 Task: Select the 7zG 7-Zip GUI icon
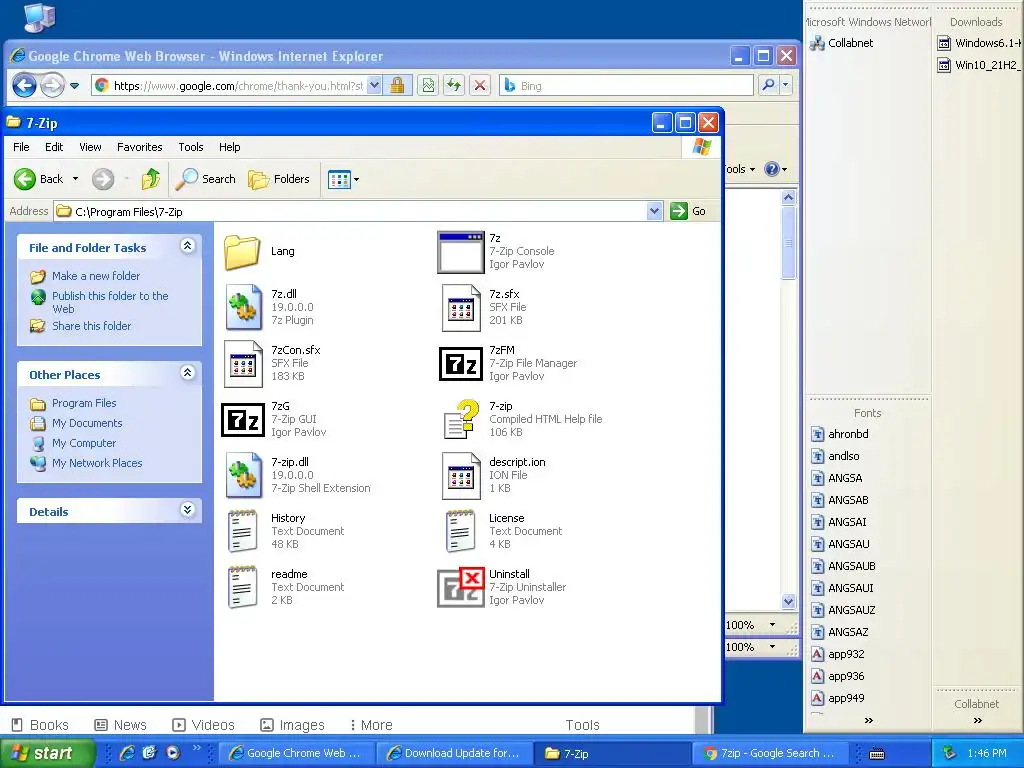242,419
